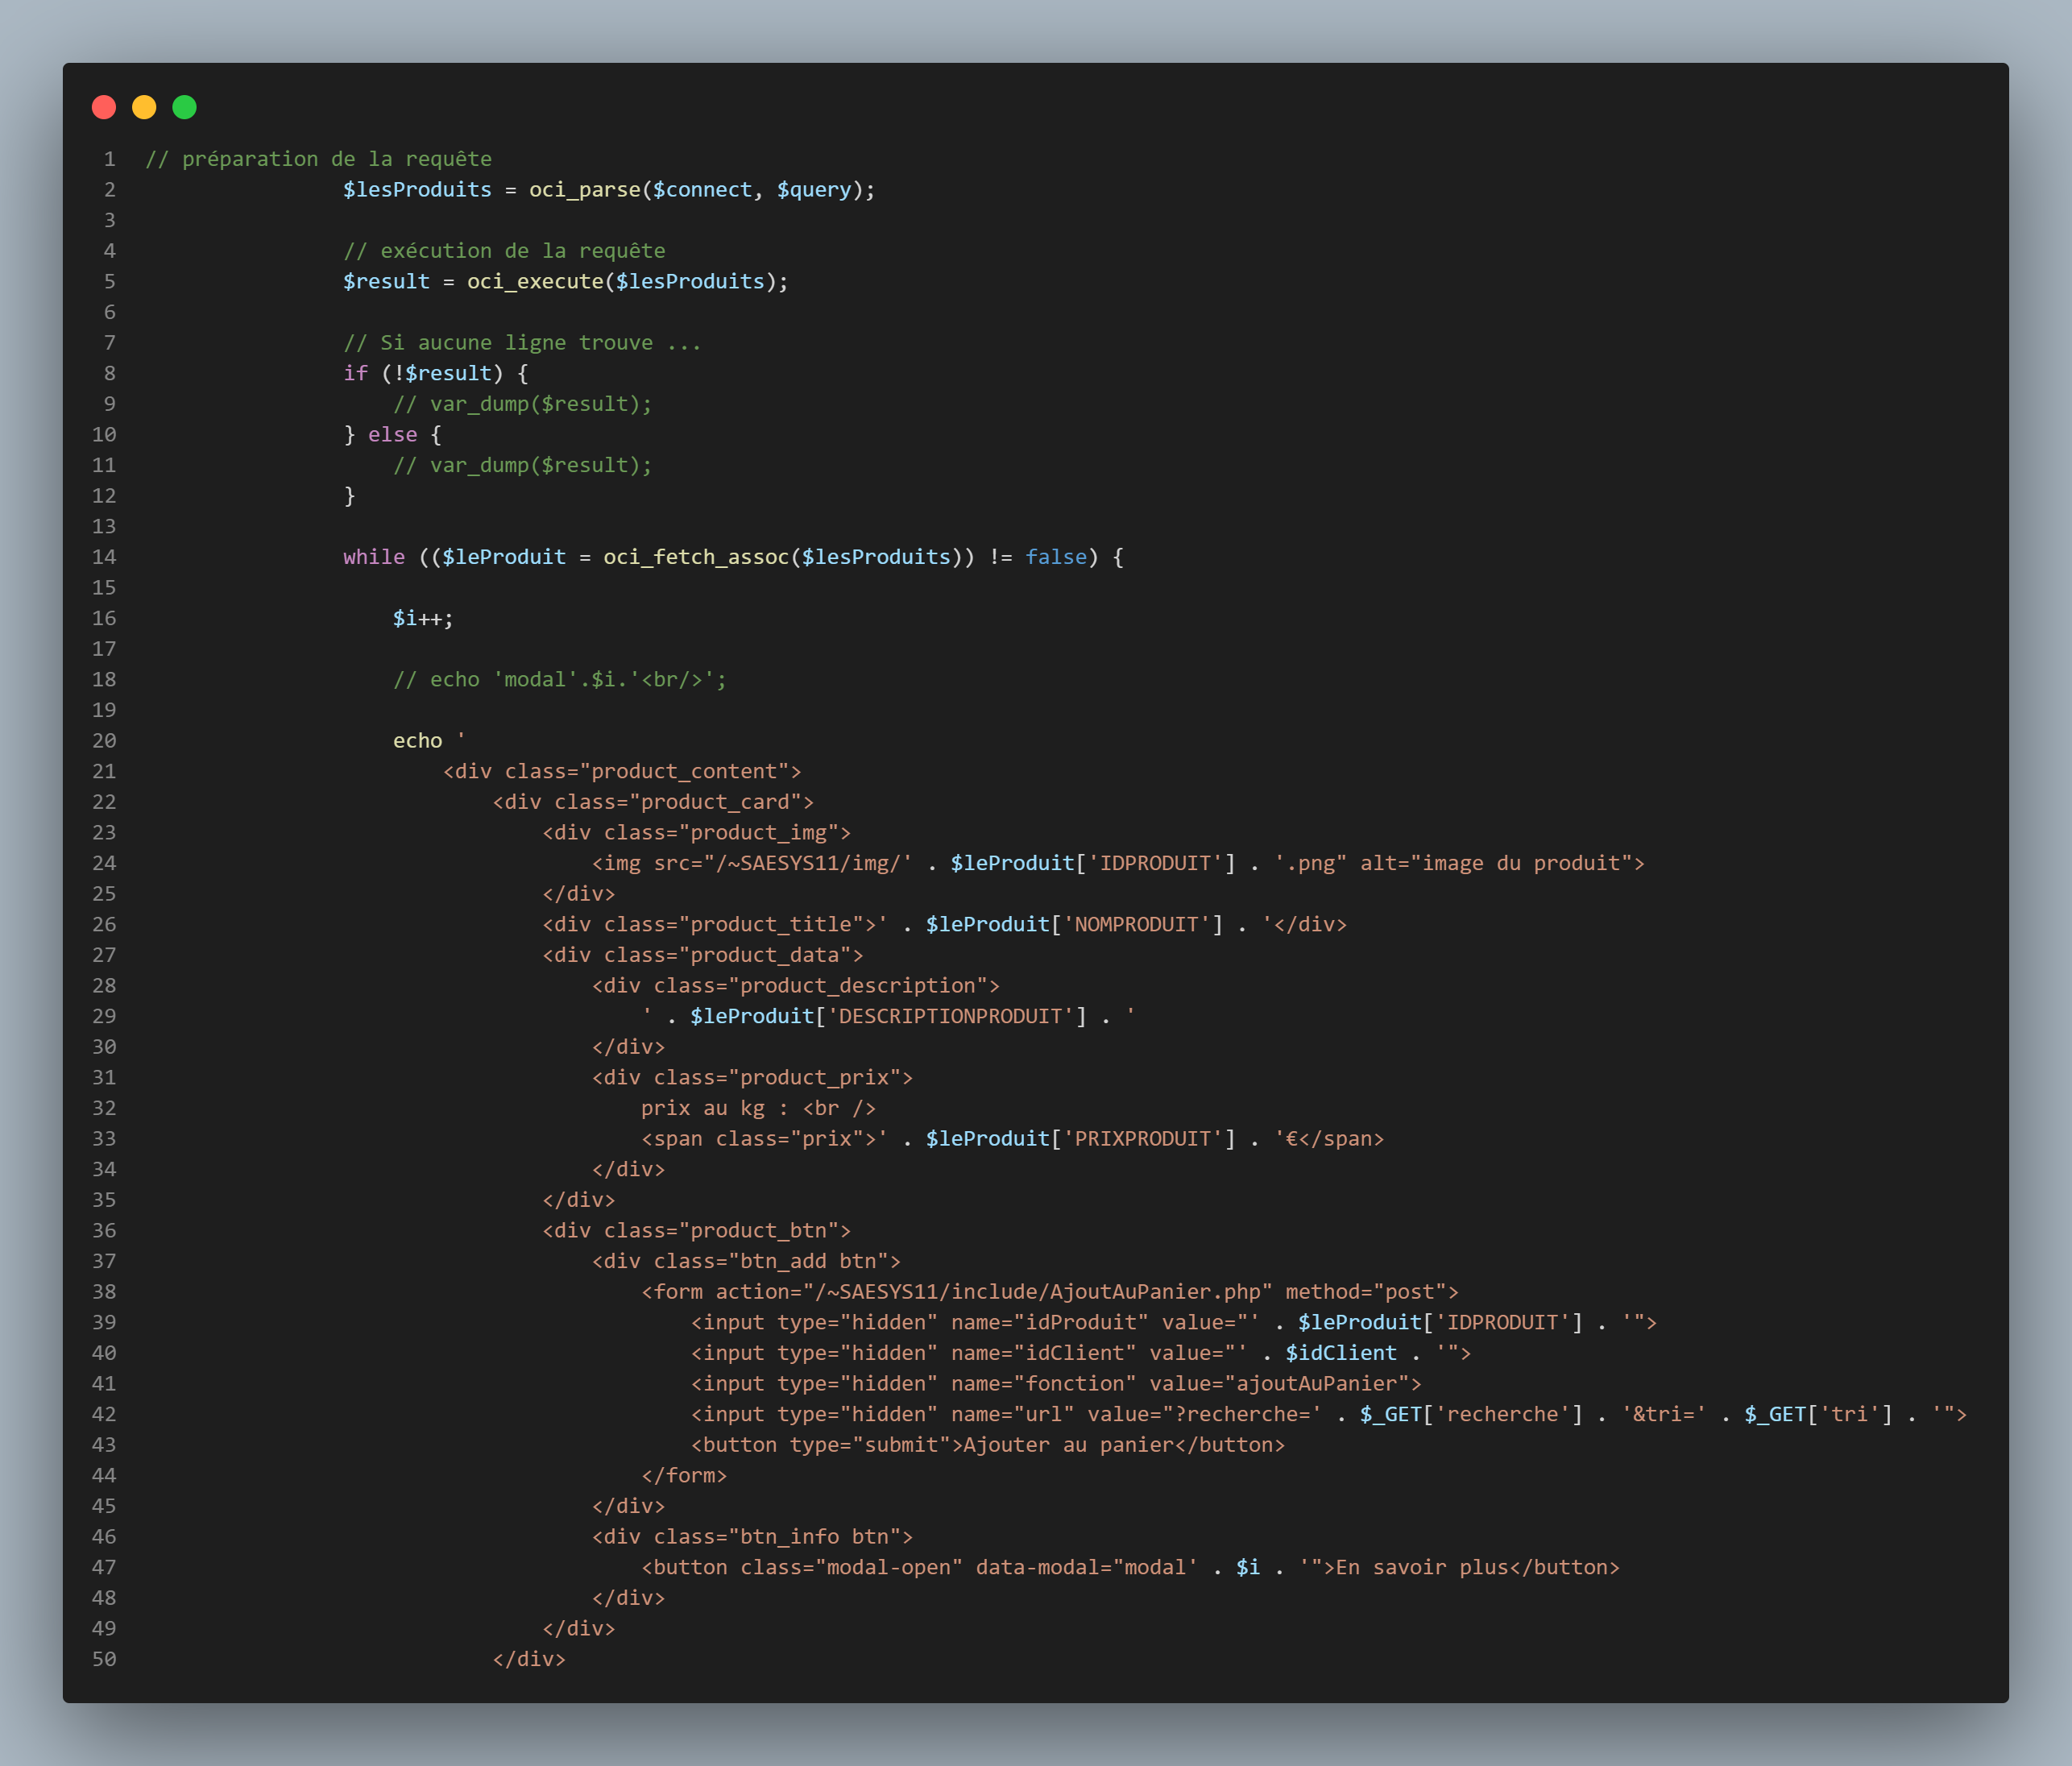Click div class="product_card" line

[x=653, y=802]
